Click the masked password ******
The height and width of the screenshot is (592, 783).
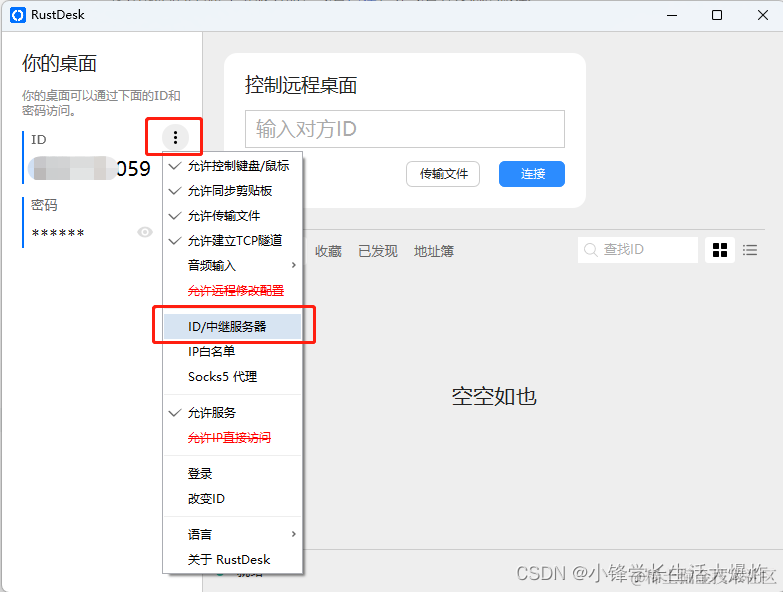click(x=58, y=233)
